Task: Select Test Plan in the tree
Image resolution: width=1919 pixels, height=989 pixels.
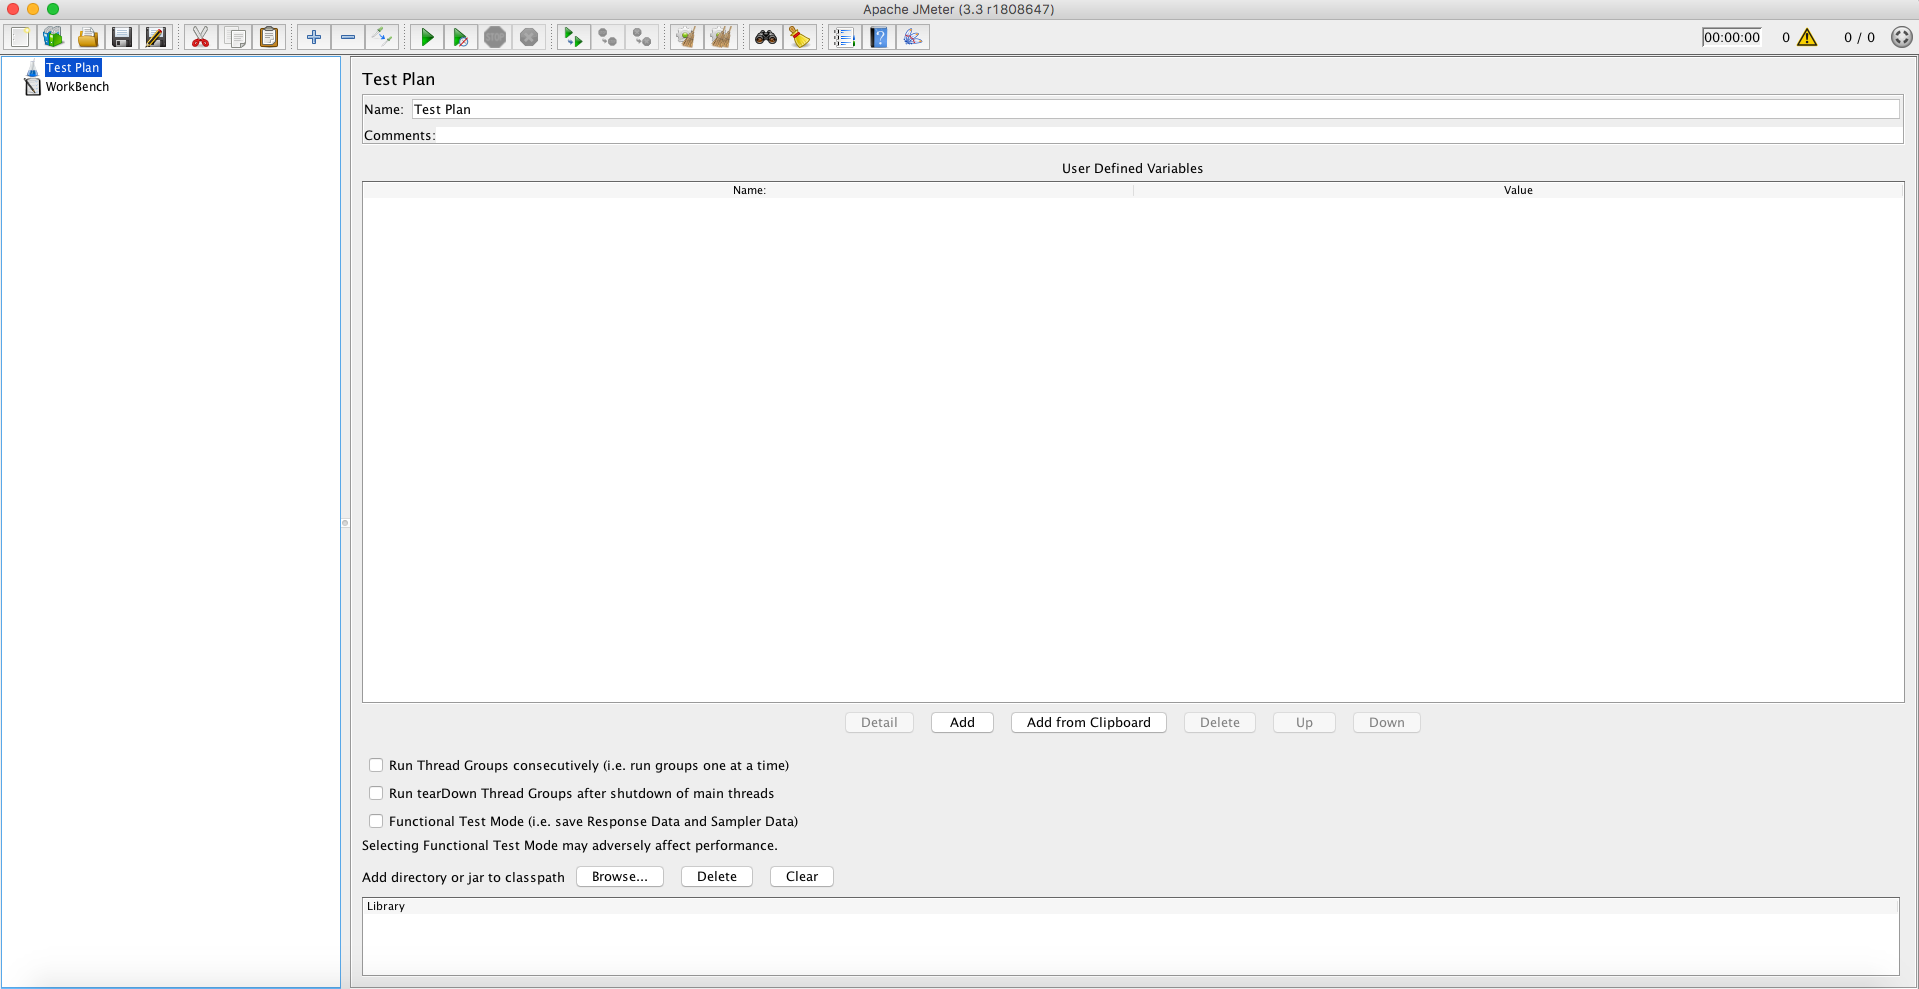Action: tap(73, 68)
